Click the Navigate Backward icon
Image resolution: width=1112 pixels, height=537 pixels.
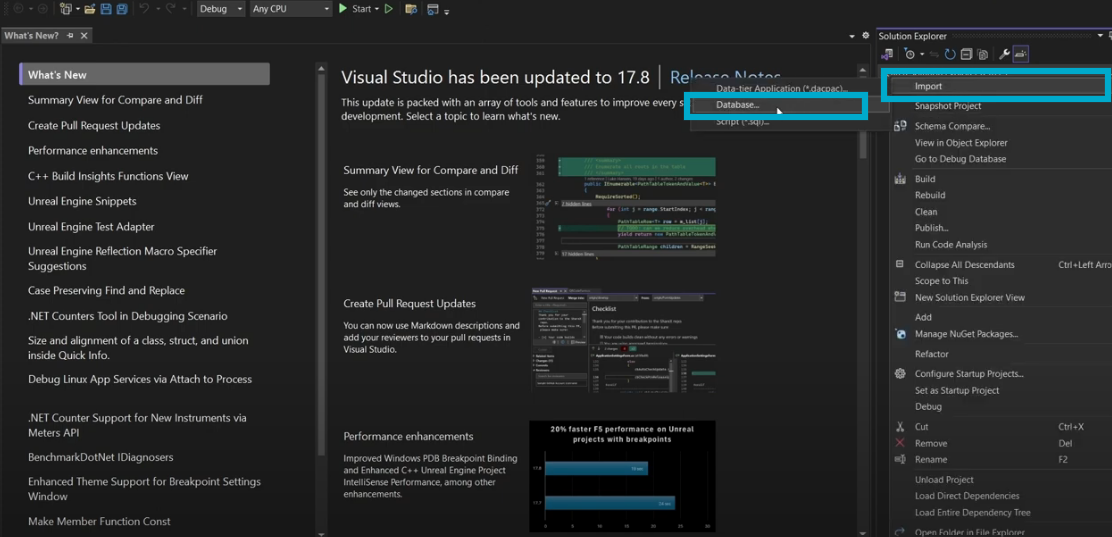[18, 9]
